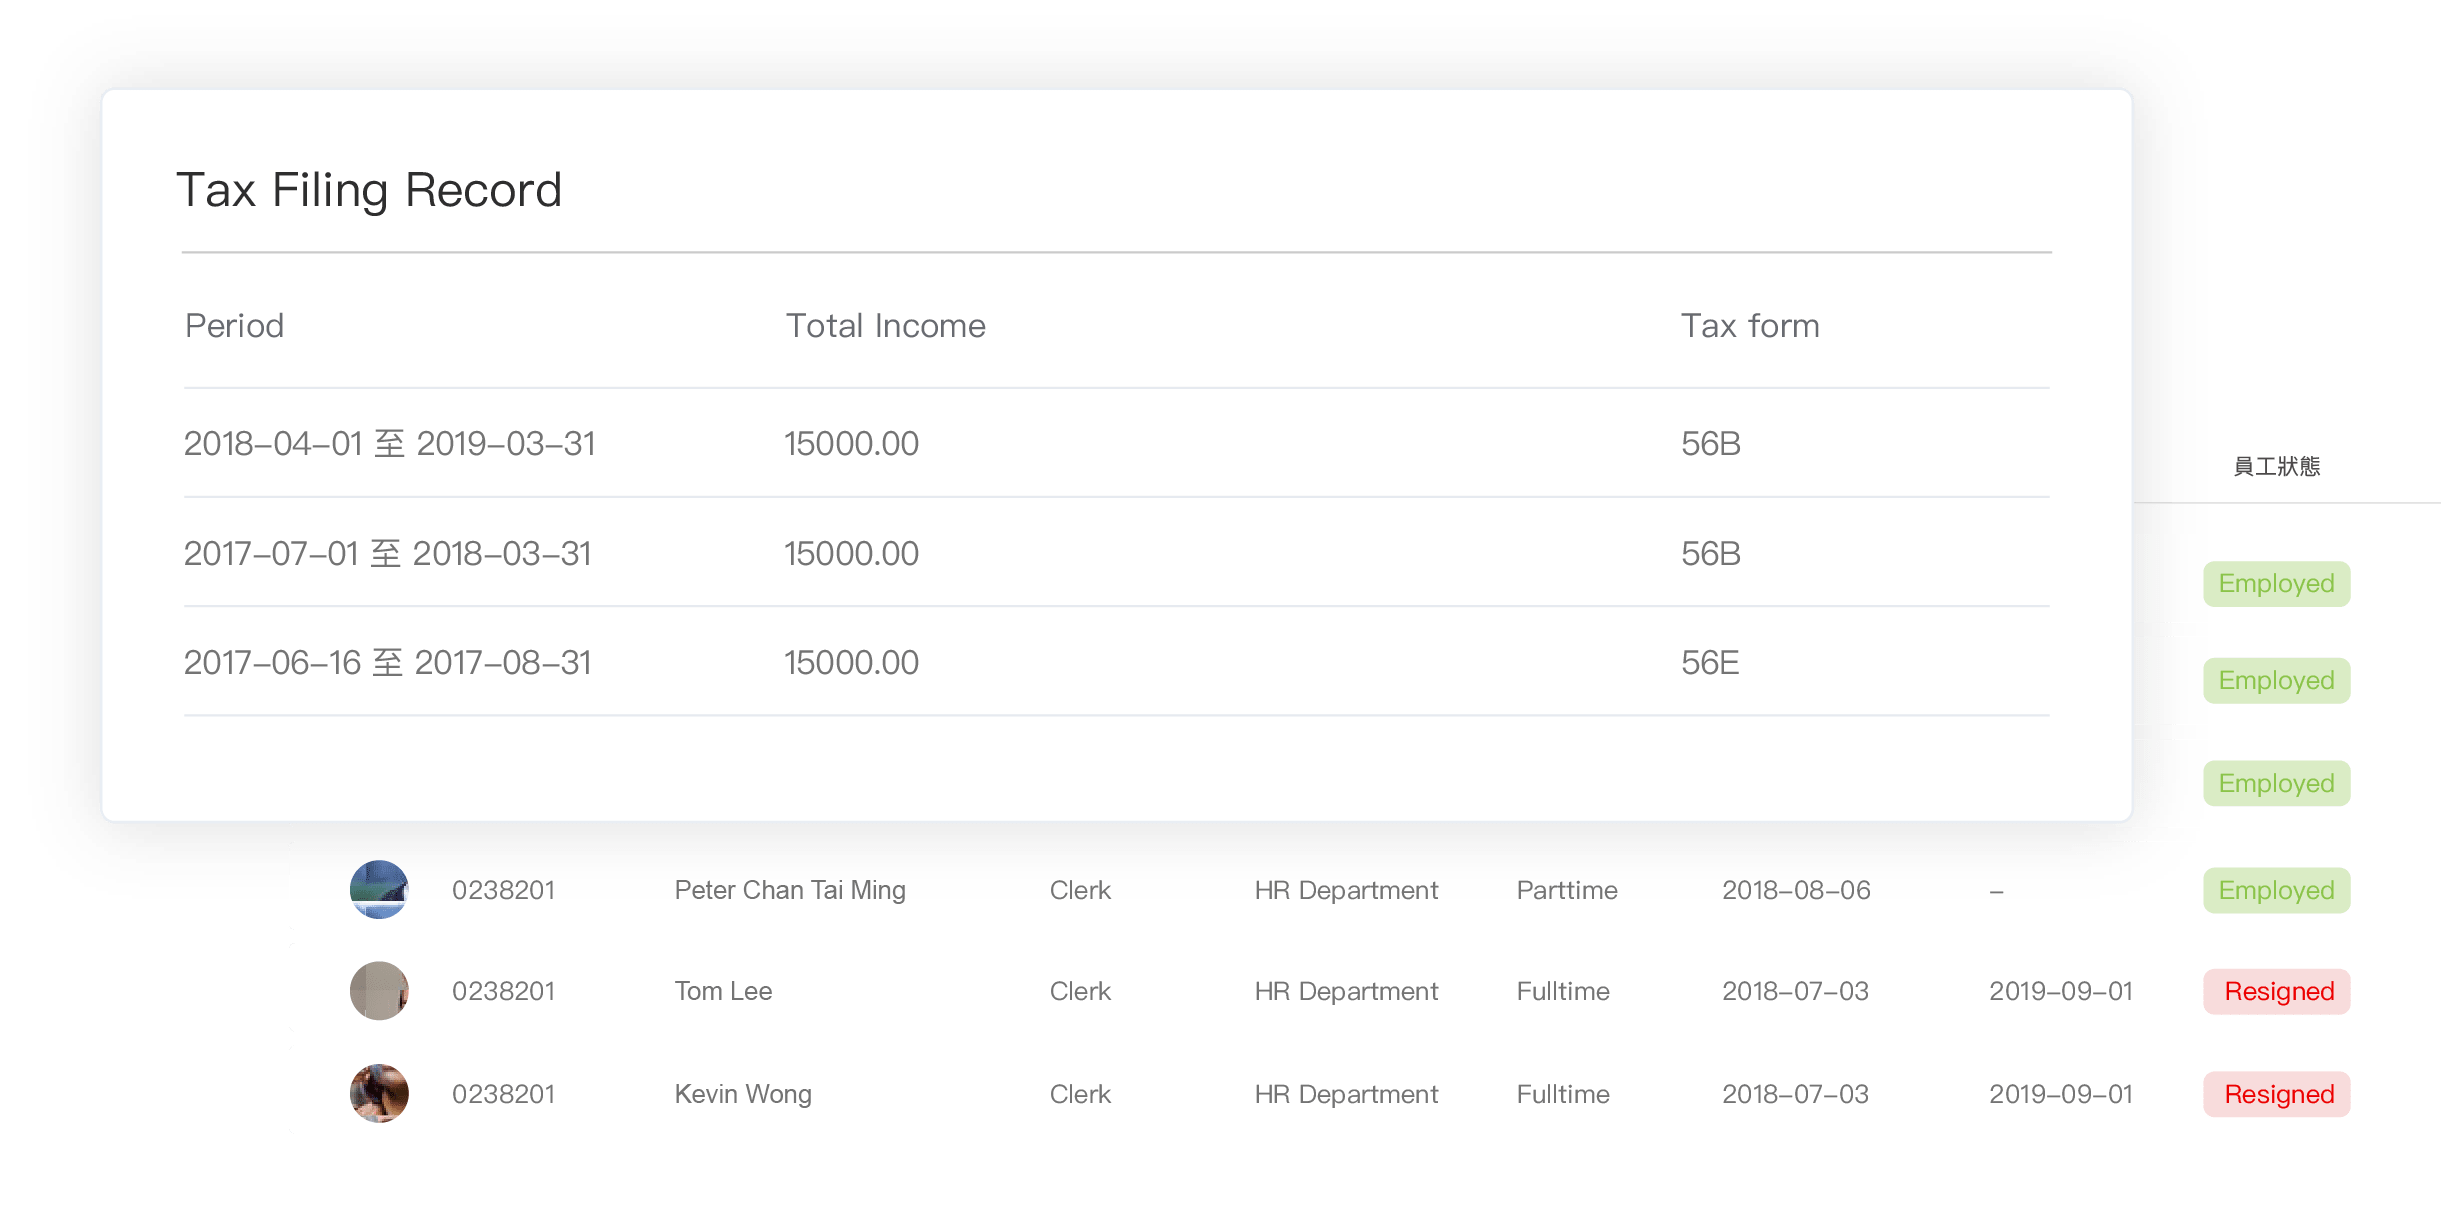Viewport: 2441px width, 1213px height.
Task: Click the Period column header
Action: pyautogui.click(x=233, y=325)
